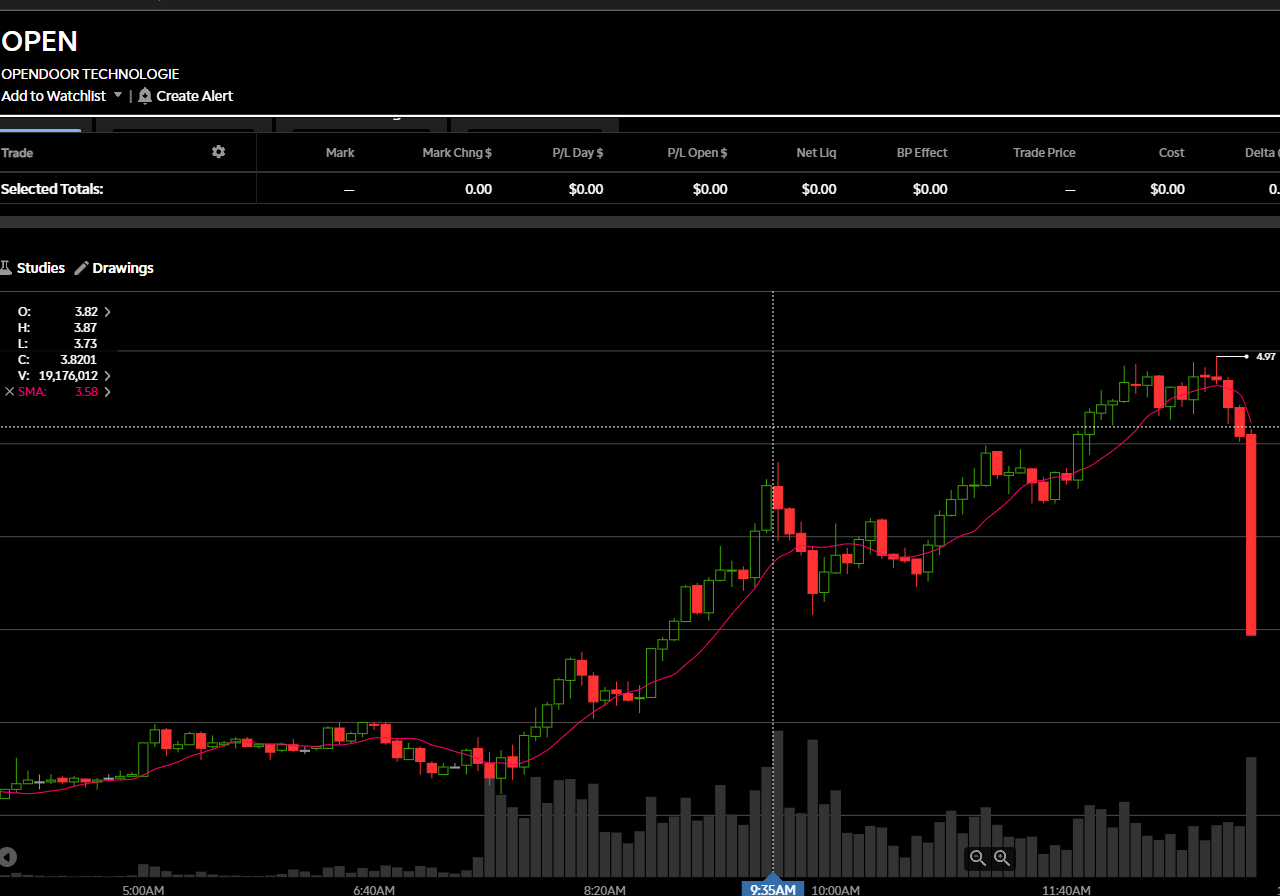
Task: Open the Studies flask icon
Action: [x=5, y=268]
